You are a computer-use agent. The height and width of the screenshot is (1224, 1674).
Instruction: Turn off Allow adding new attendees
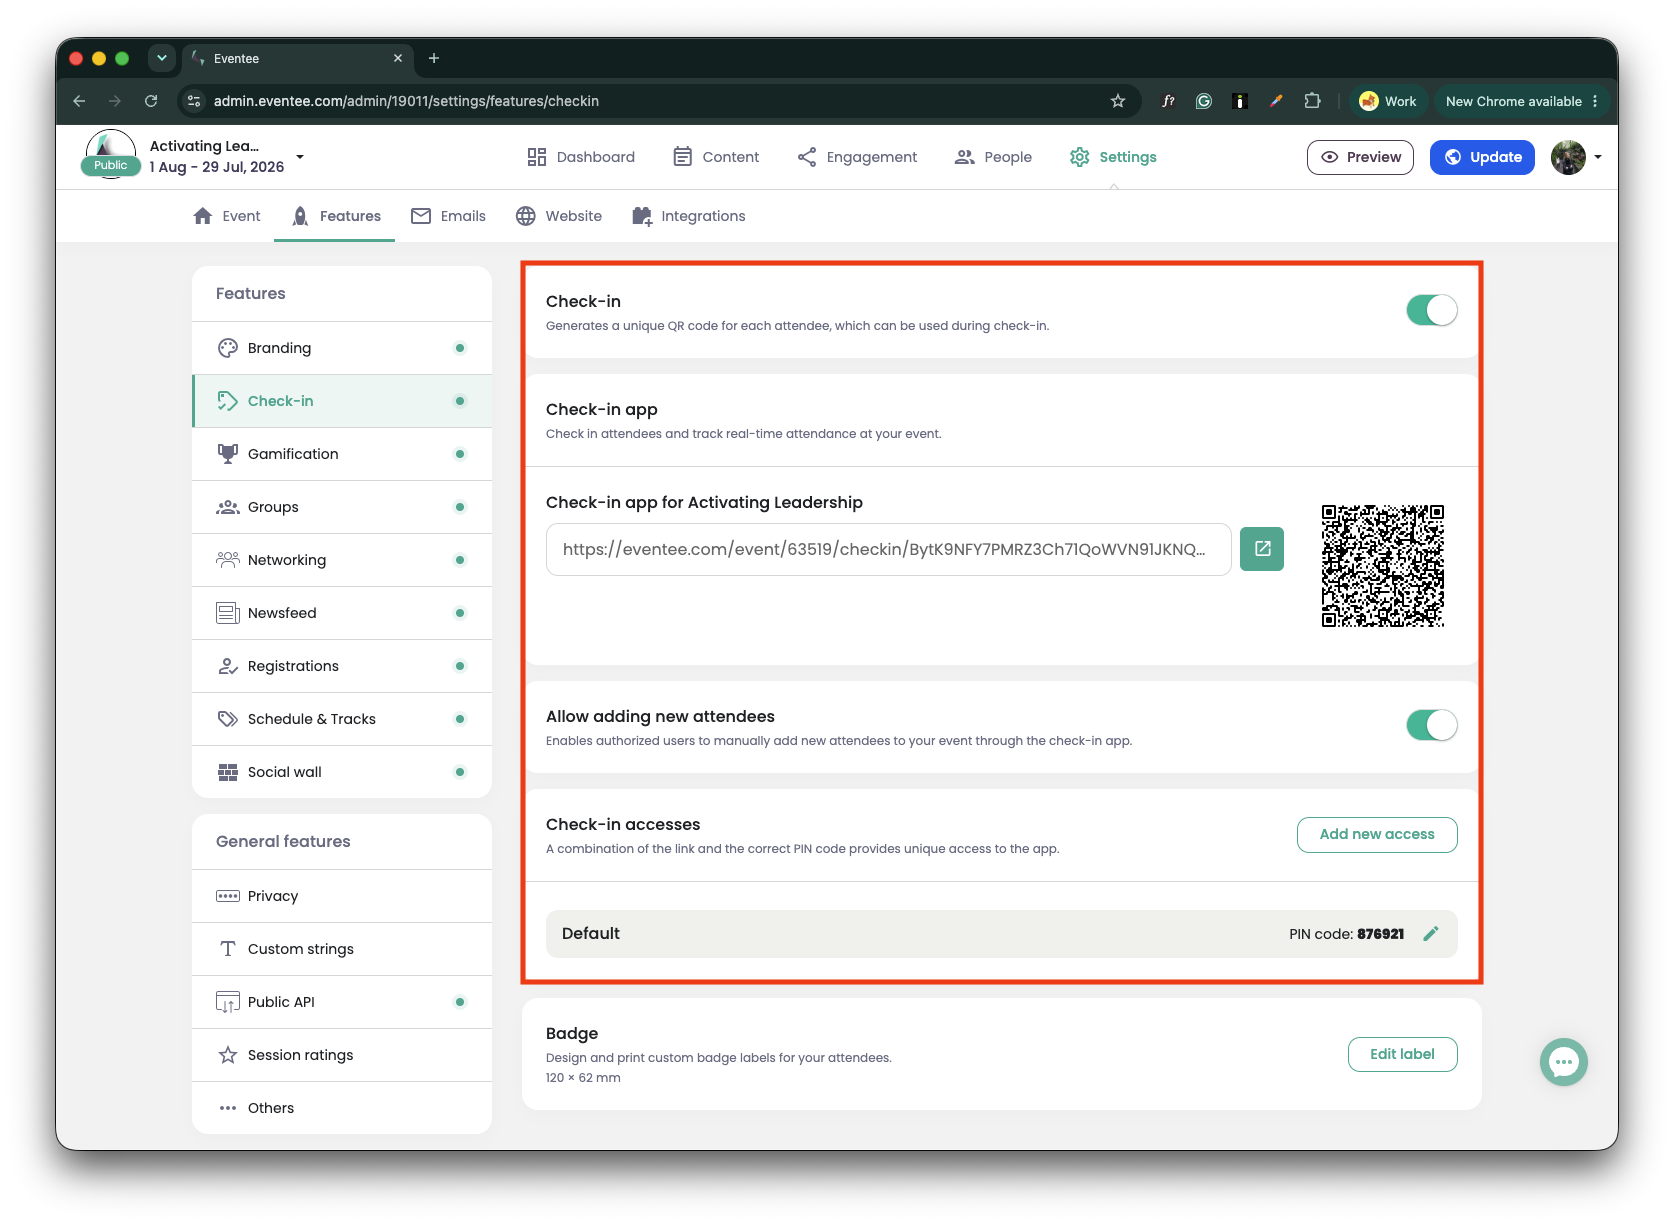tap(1432, 725)
